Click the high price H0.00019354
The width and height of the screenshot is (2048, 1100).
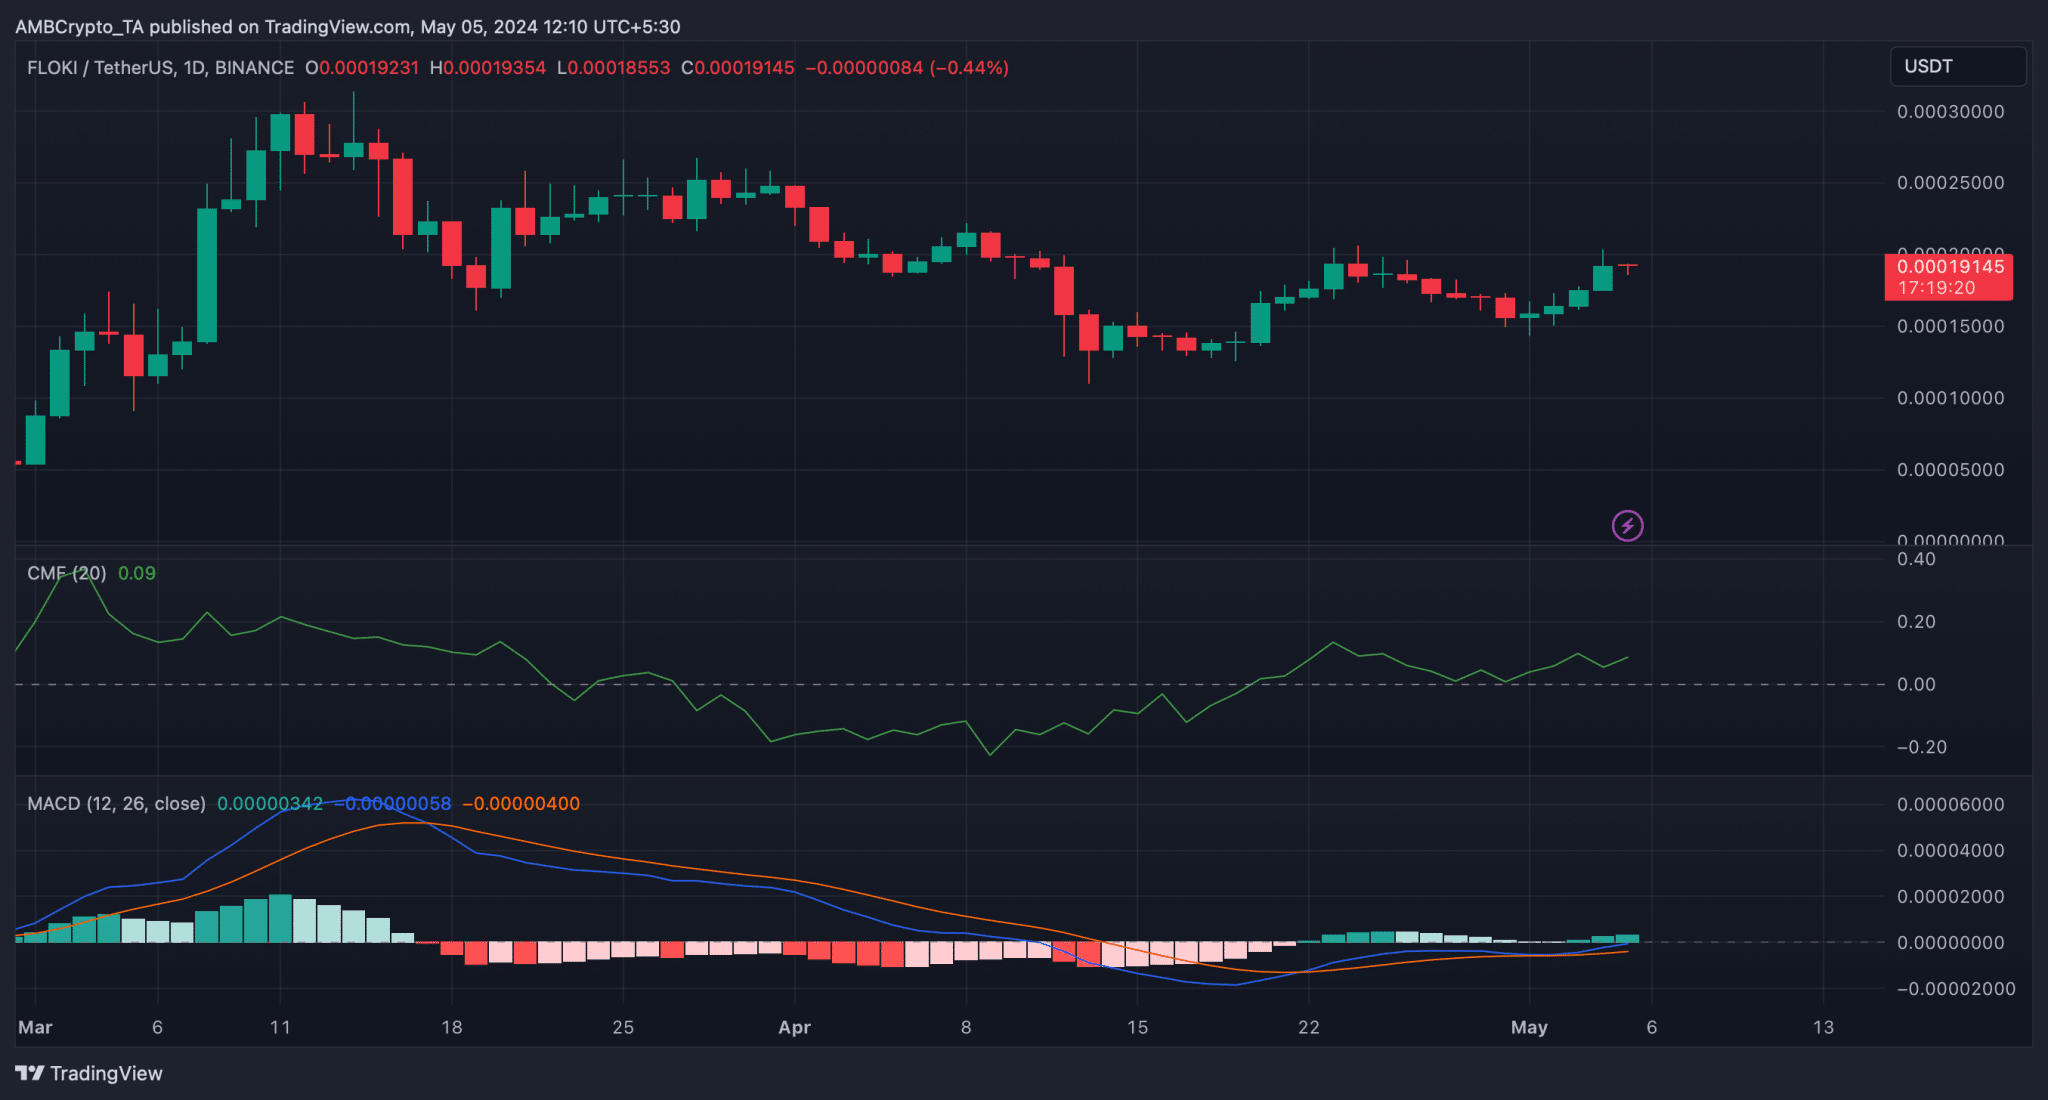point(488,68)
